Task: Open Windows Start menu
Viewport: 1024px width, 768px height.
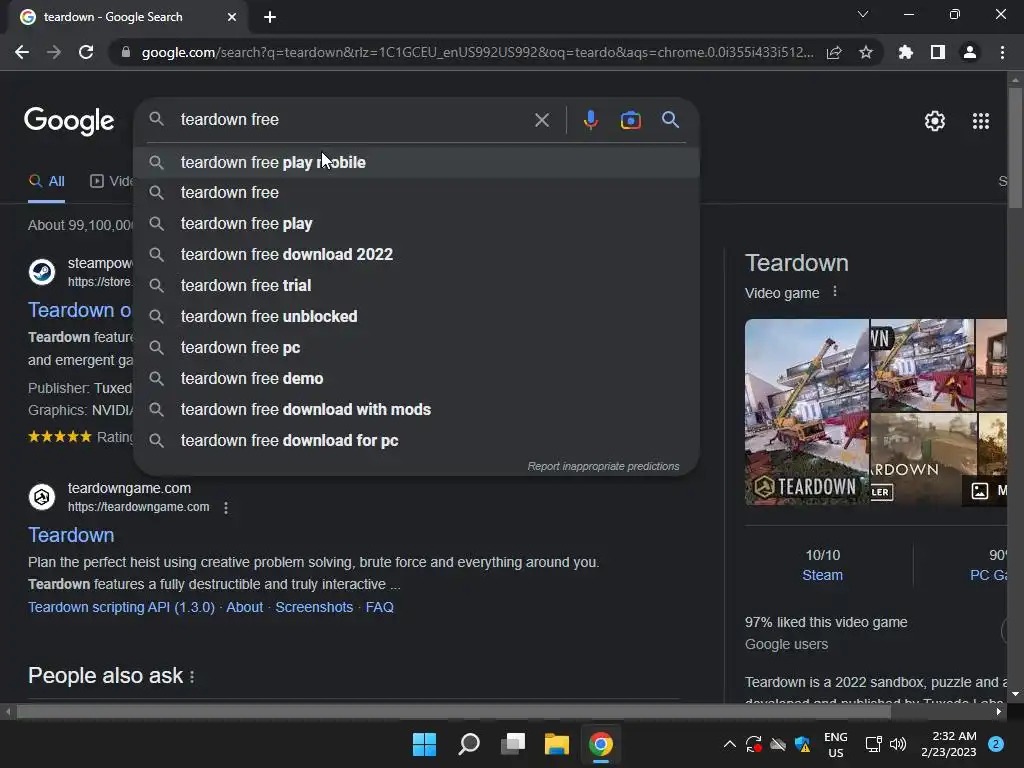Action: pos(424,744)
